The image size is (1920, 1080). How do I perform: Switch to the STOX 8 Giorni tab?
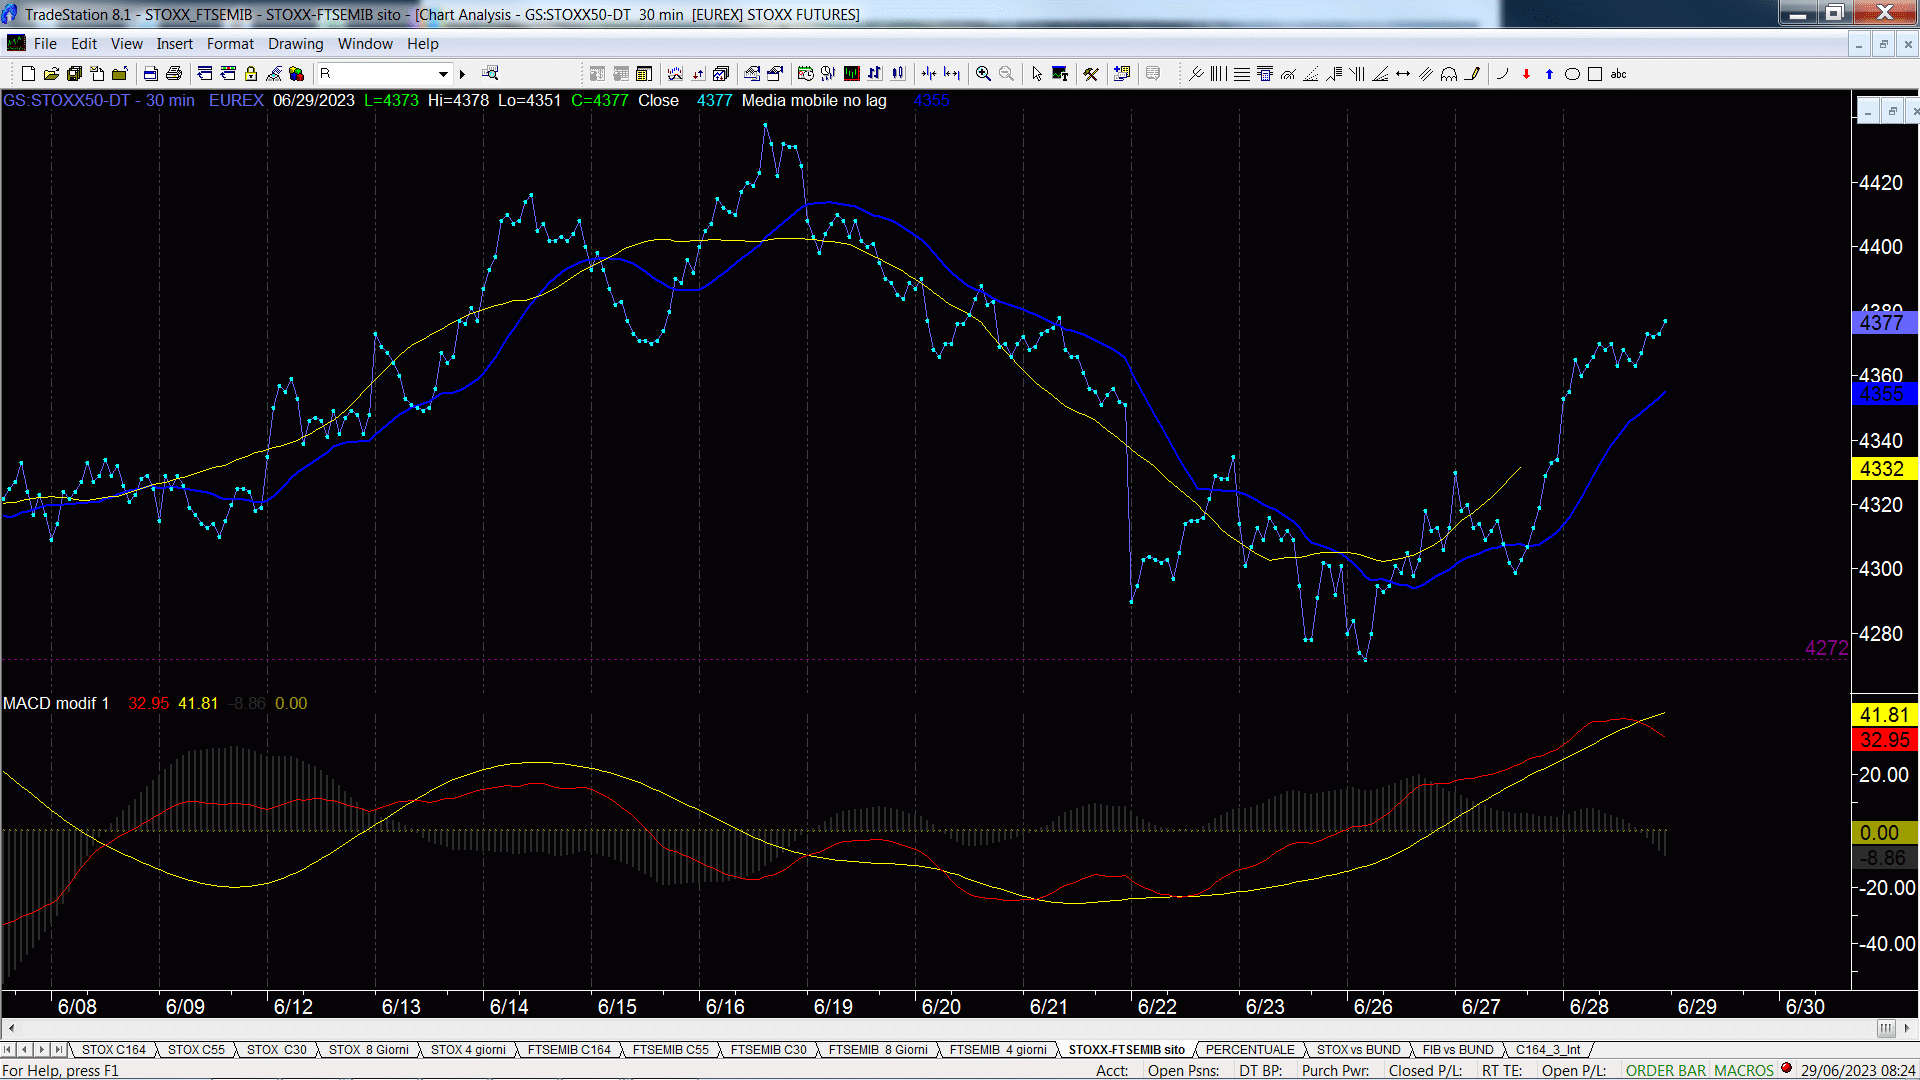click(x=369, y=1049)
